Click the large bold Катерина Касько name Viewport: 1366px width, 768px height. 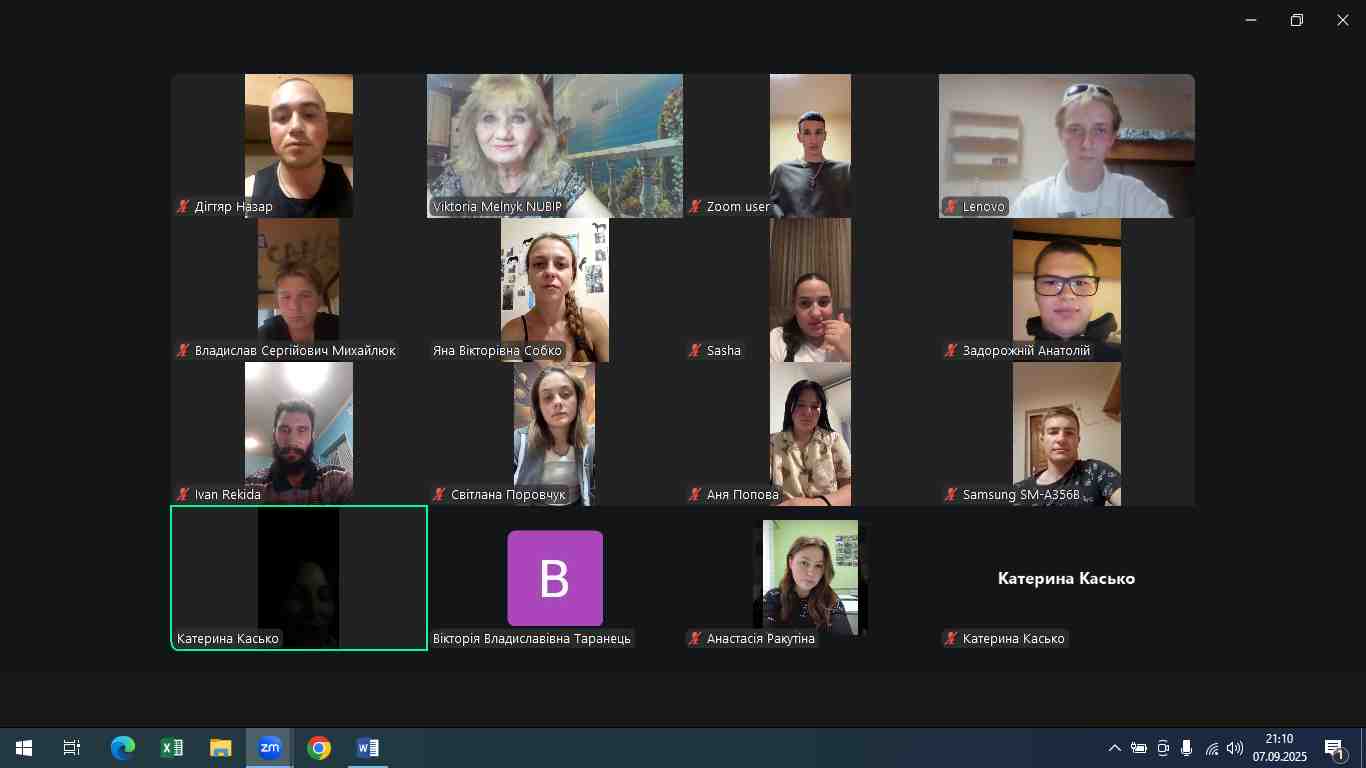click(1067, 578)
